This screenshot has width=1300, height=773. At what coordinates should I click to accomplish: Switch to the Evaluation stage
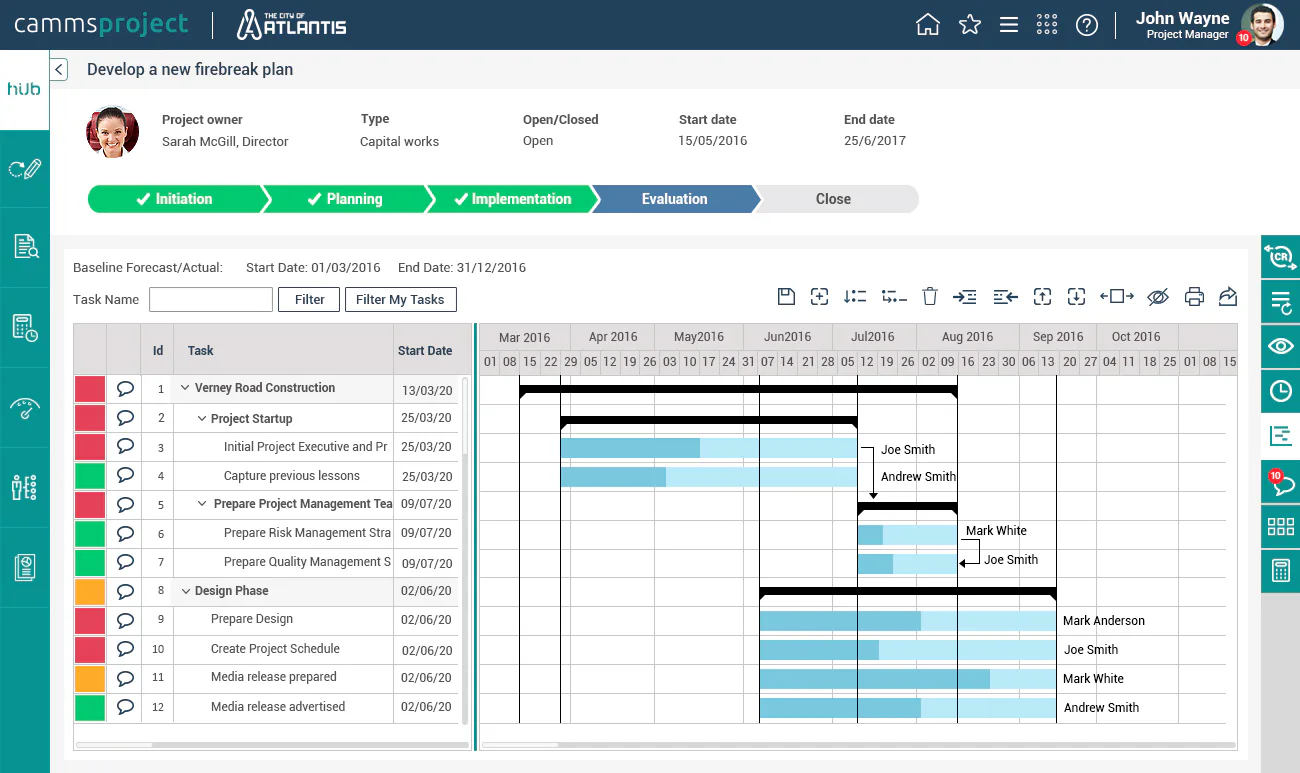(x=674, y=199)
